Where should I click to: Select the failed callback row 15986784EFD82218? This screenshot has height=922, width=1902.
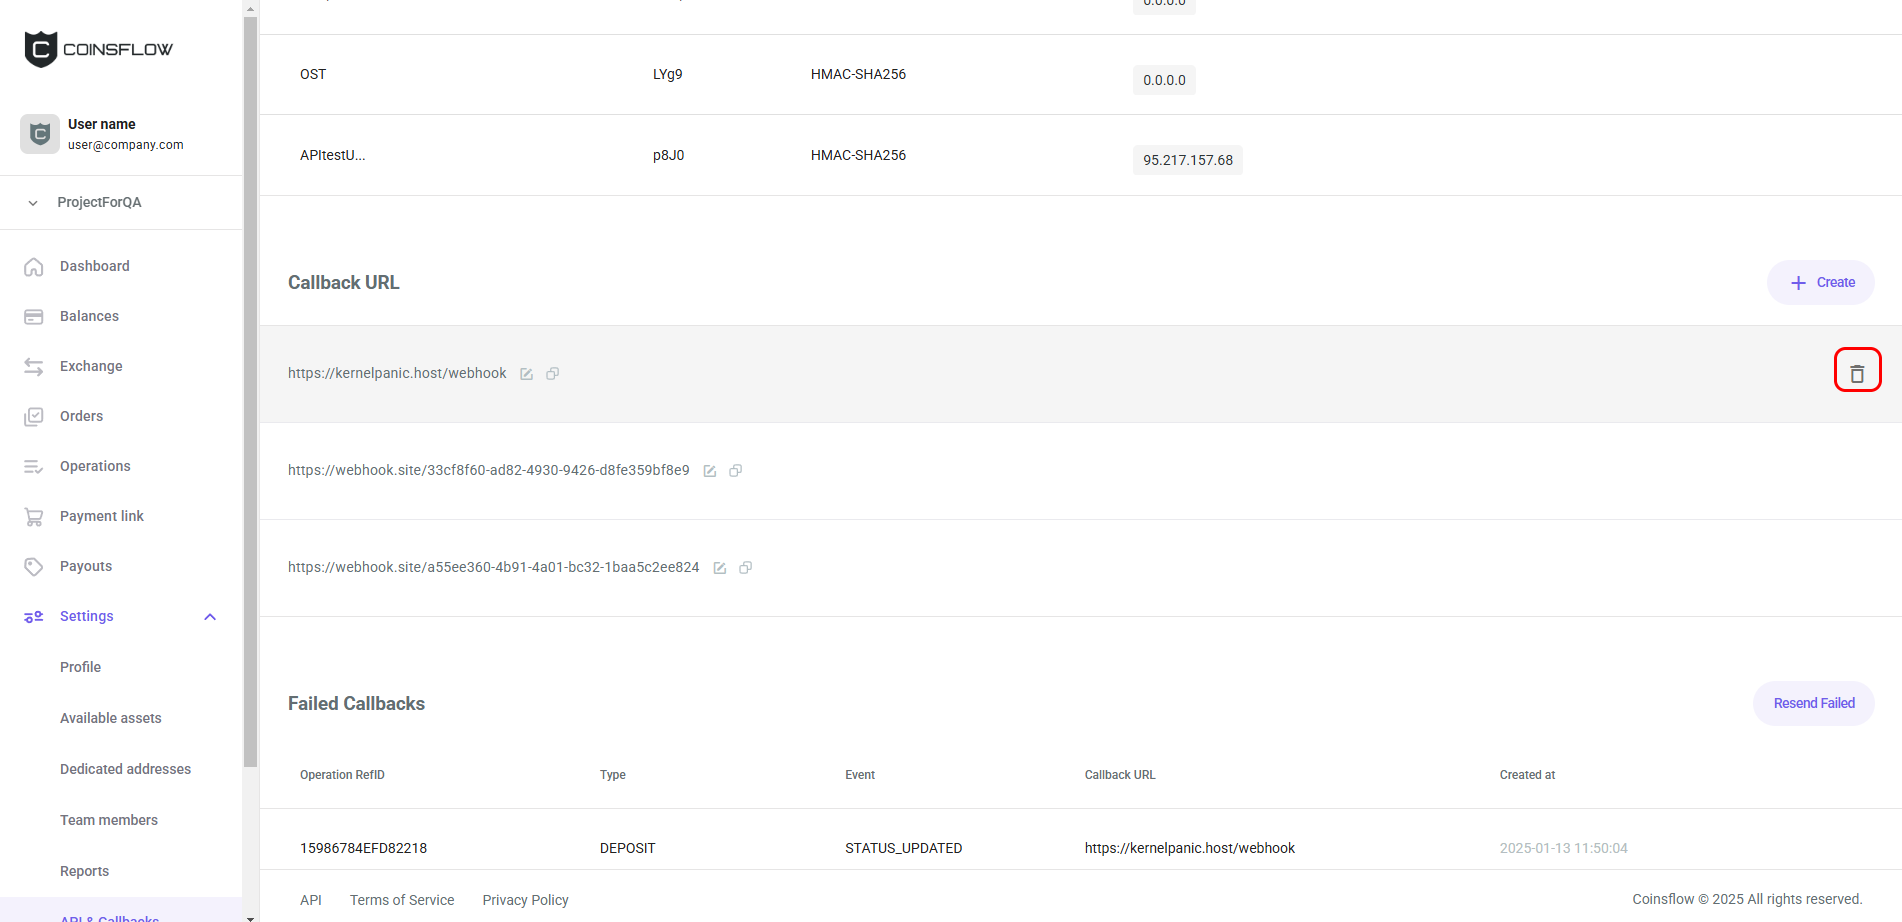click(363, 848)
